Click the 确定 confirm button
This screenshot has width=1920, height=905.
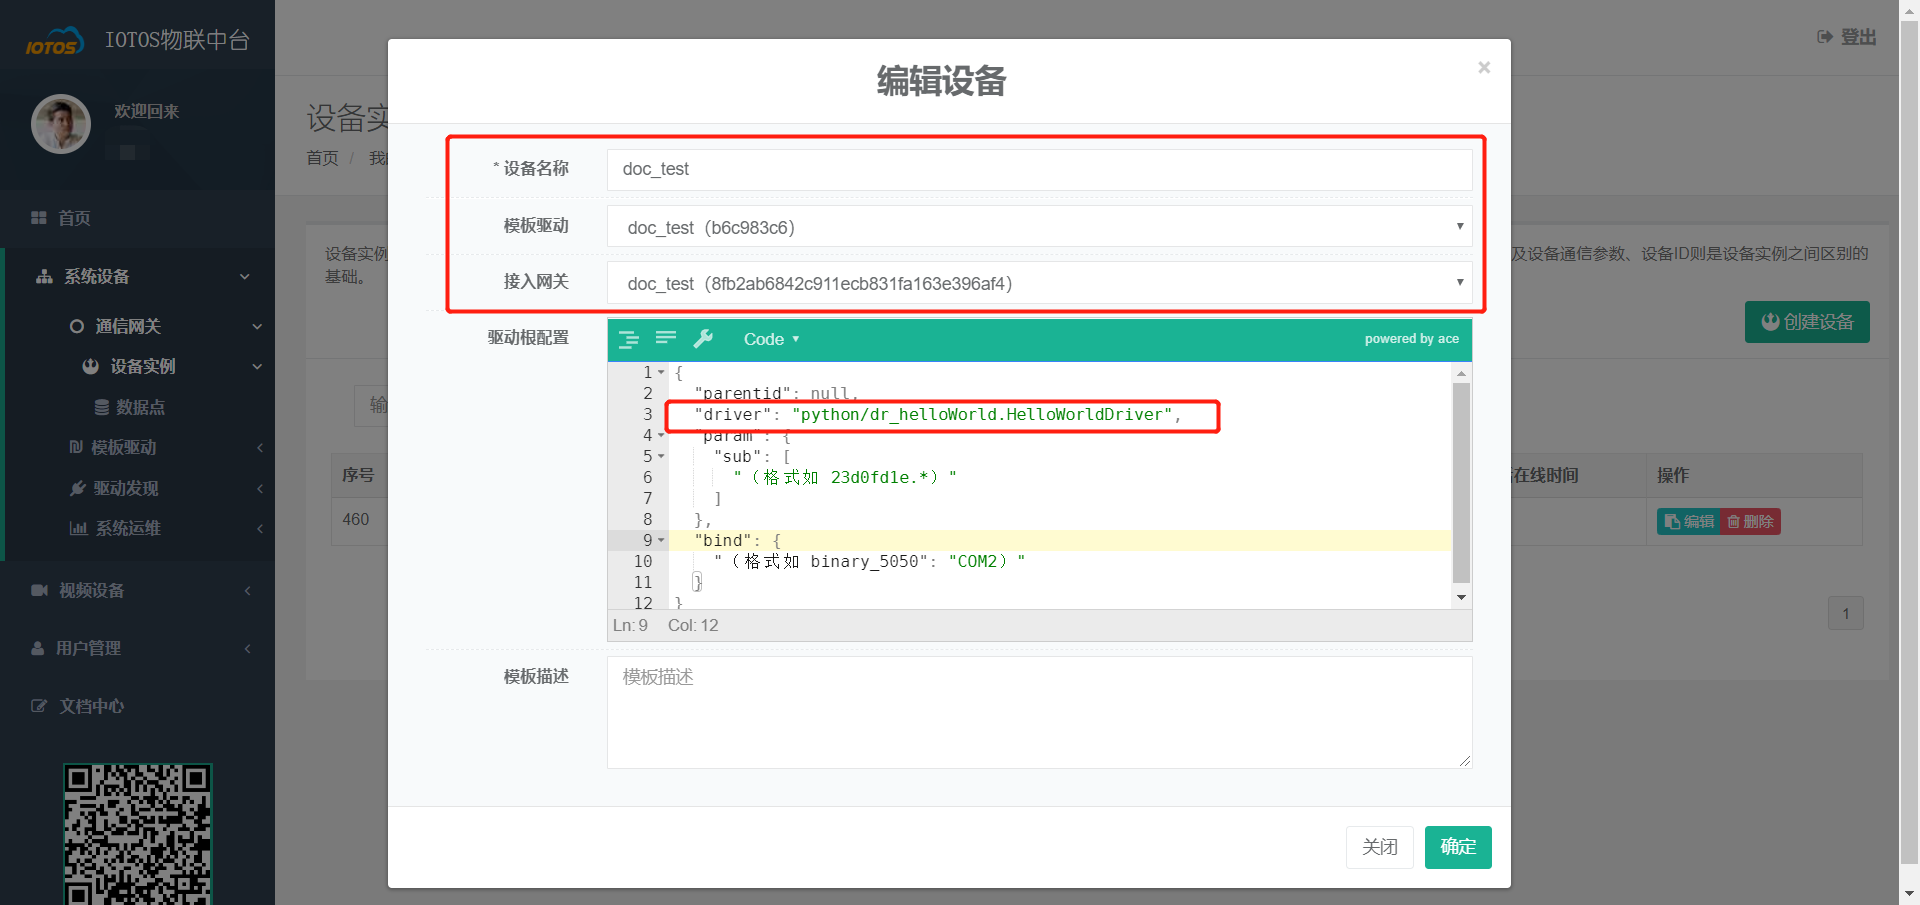point(1457,847)
